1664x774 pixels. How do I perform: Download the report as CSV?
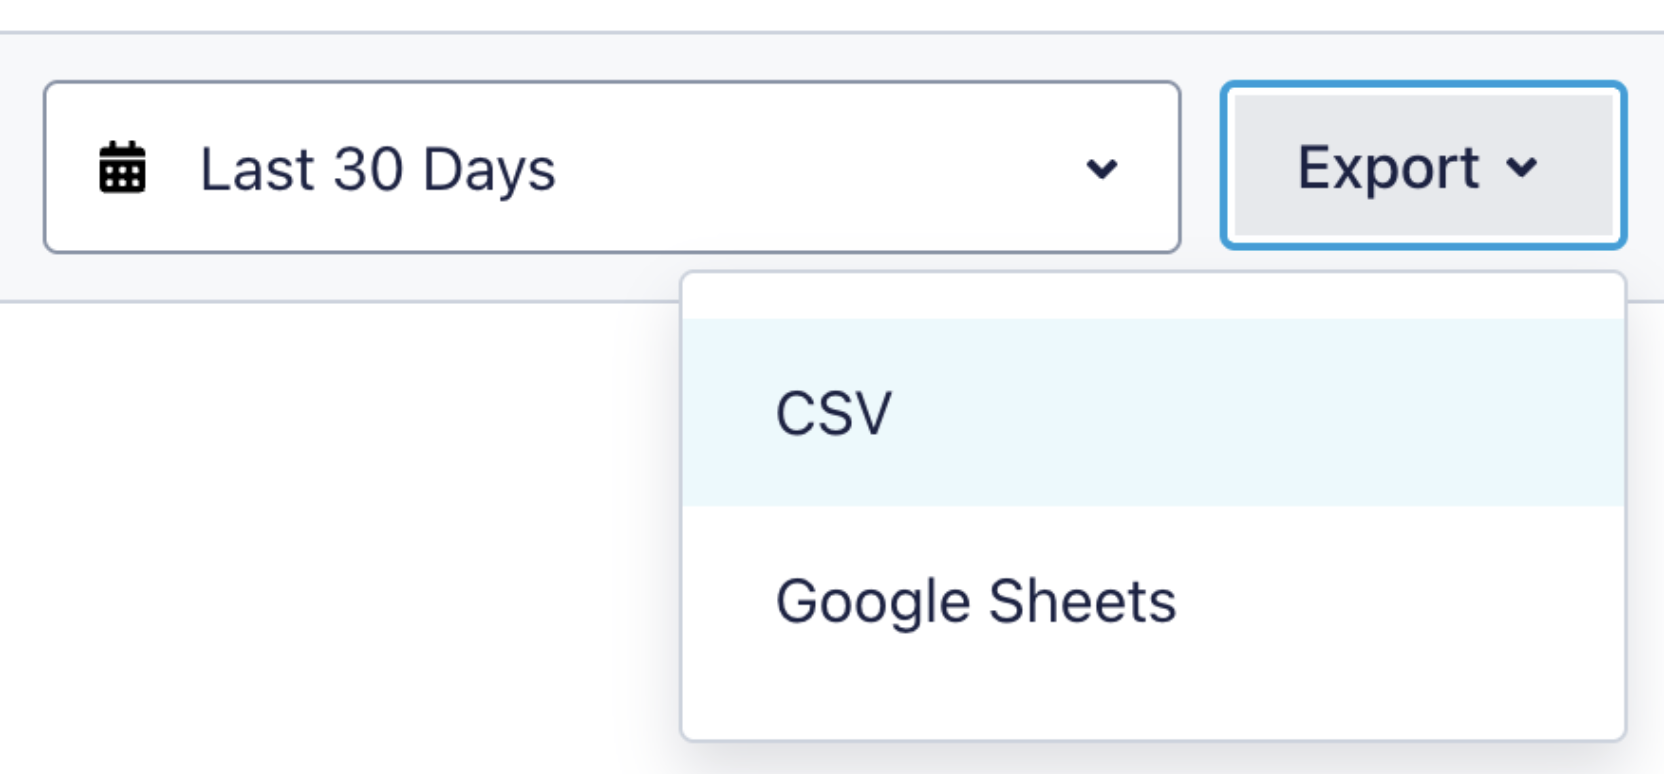point(834,413)
